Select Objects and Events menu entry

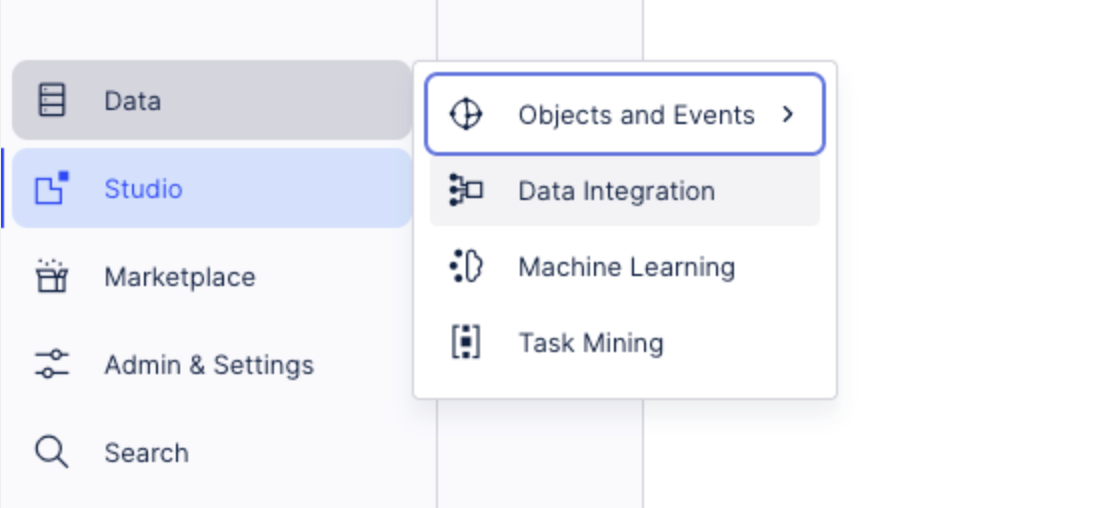[x=636, y=115]
